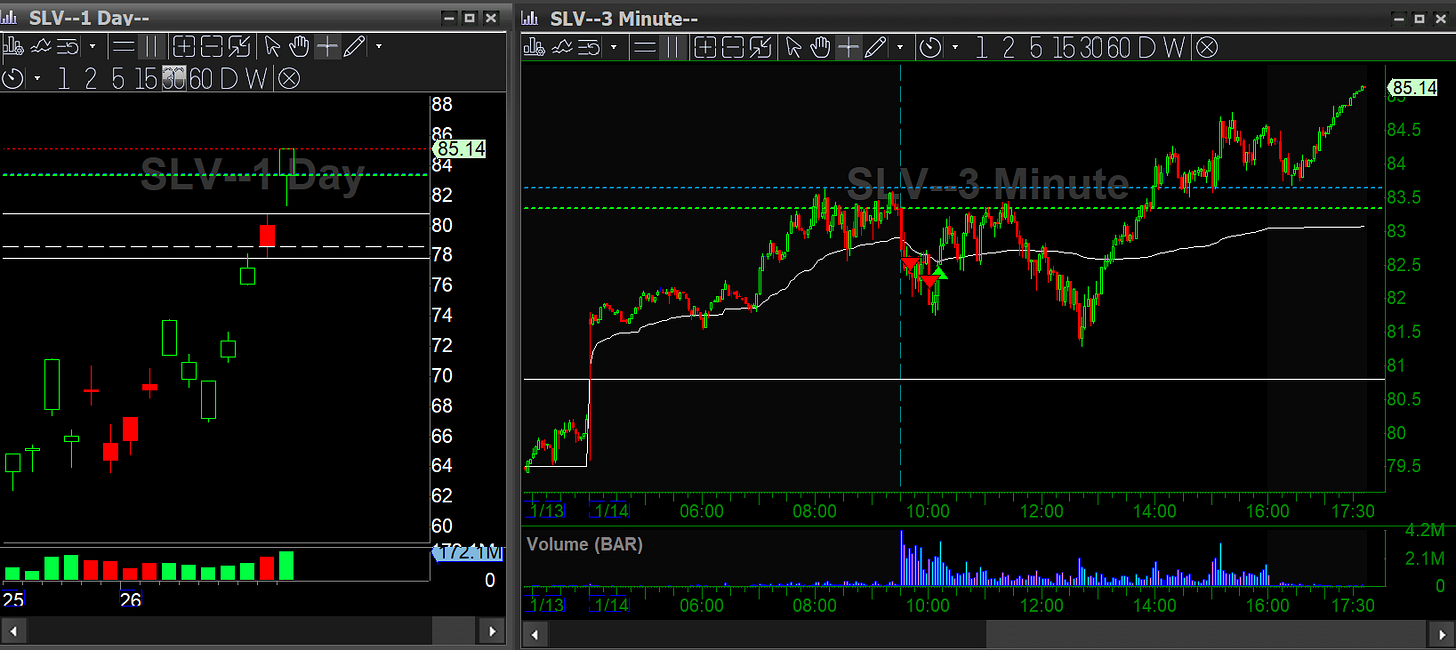The height and width of the screenshot is (650, 1456).
Task: Select horizontal lines tool in SLV 3 Minute window
Action: pos(645,46)
